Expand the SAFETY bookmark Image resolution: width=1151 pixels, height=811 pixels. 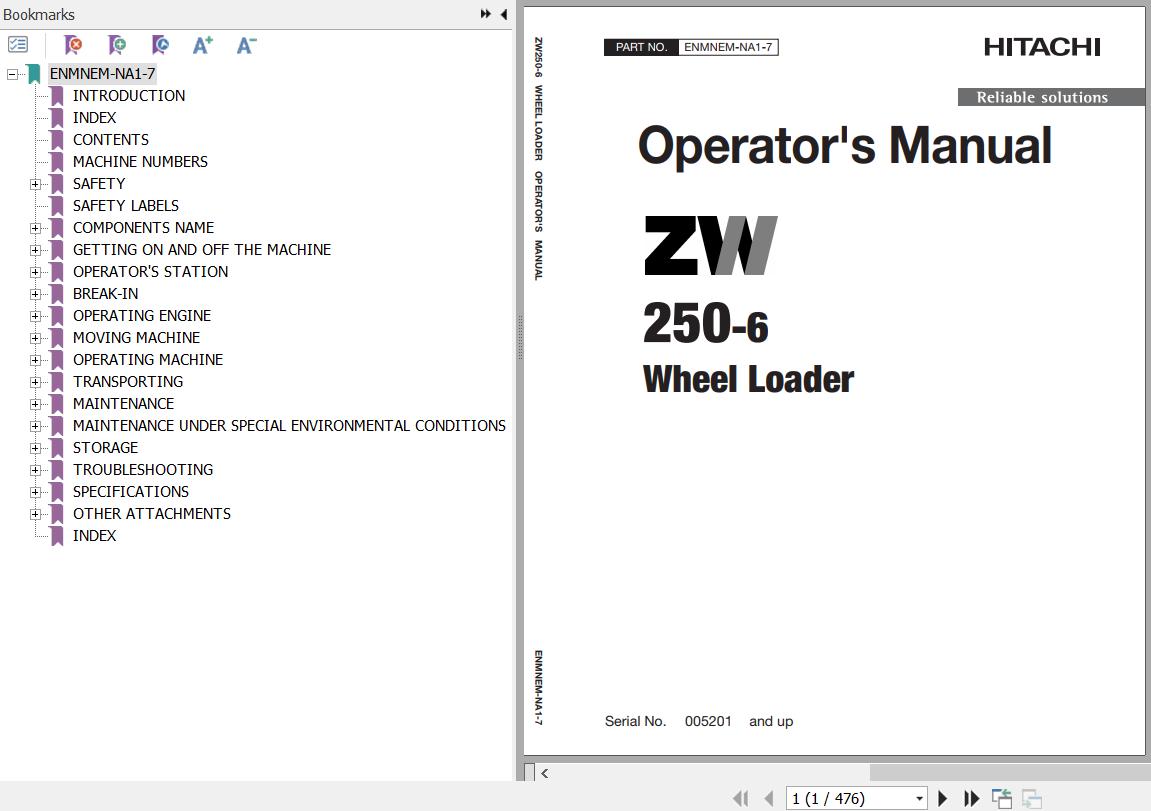[x=35, y=184]
